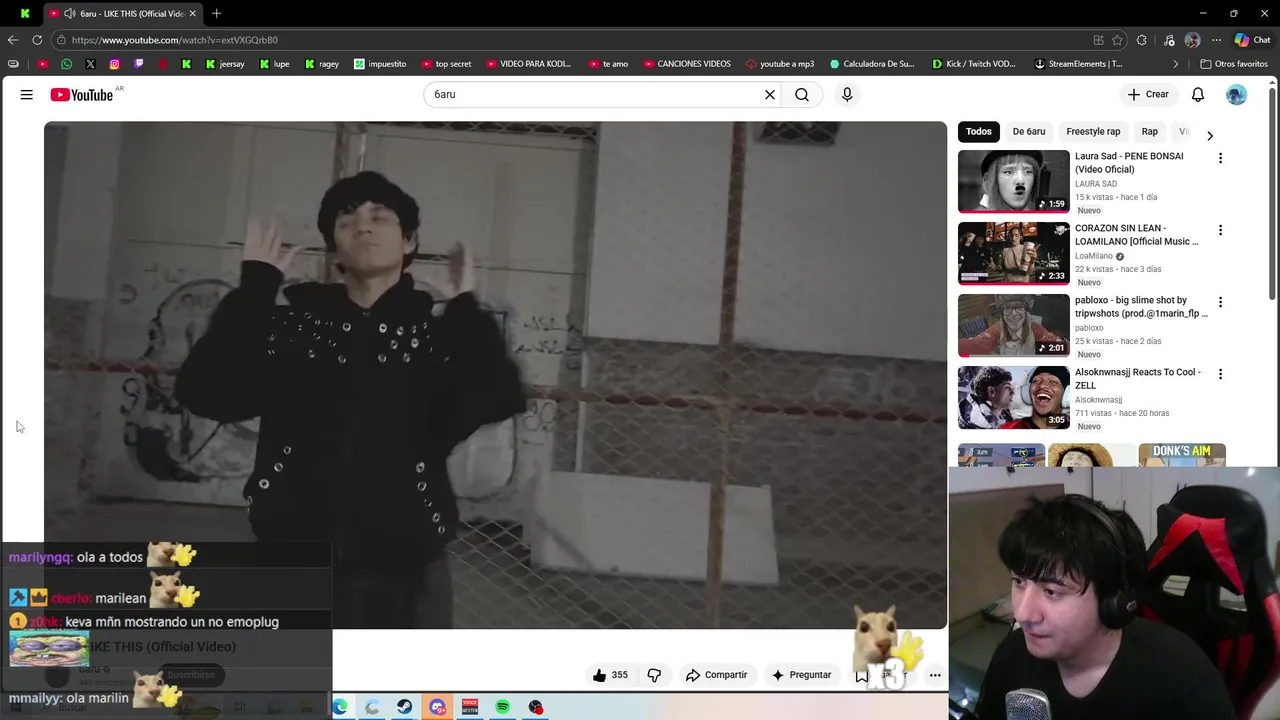Viewport: 1280px width, 720px height.
Task: Like the video with thumbs up
Action: 610,675
